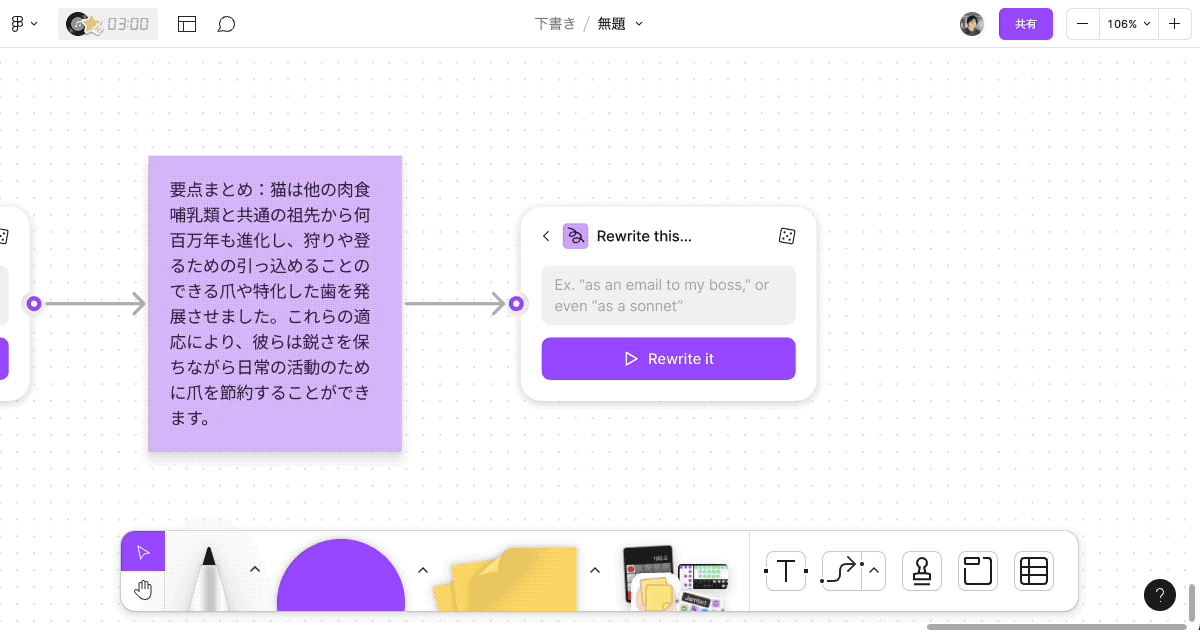Expand the shapes tool options
The width and height of the screenshot is (1200, 630).
click(423, 568)
